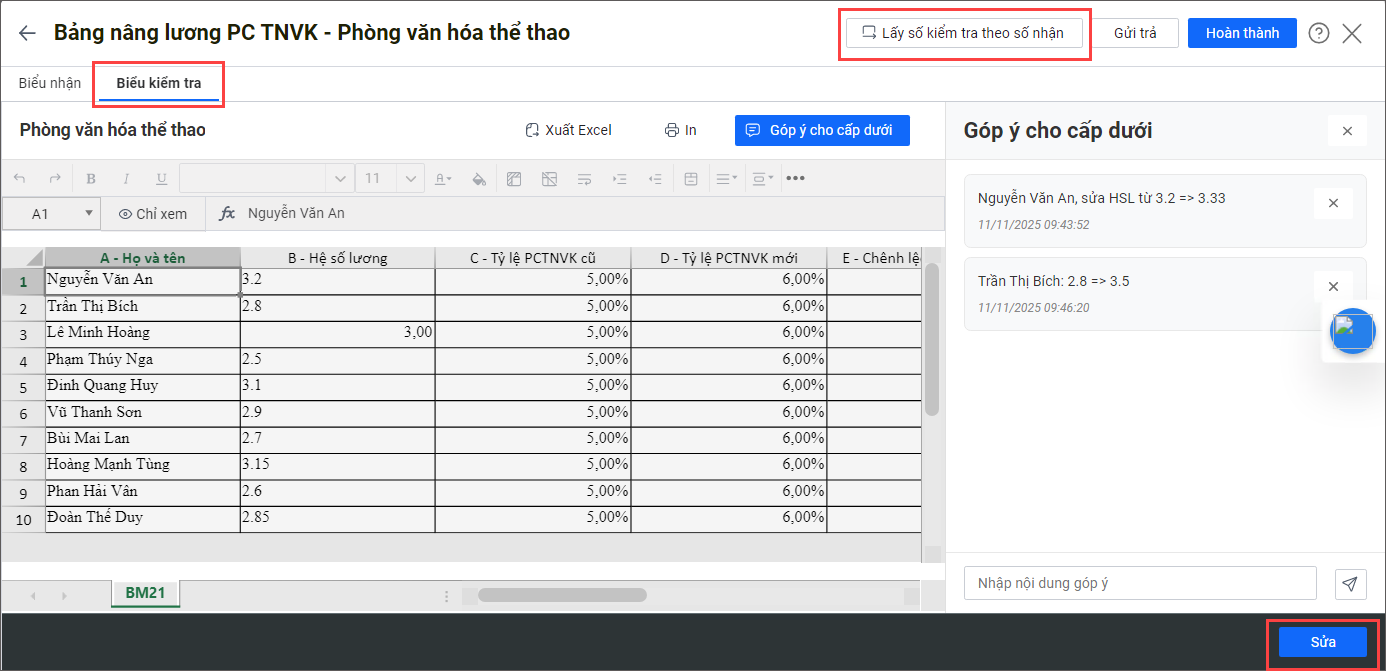Select the BM21 sheet tab
The width and height of the screenshot is (1386, 671).
[145, 593]
